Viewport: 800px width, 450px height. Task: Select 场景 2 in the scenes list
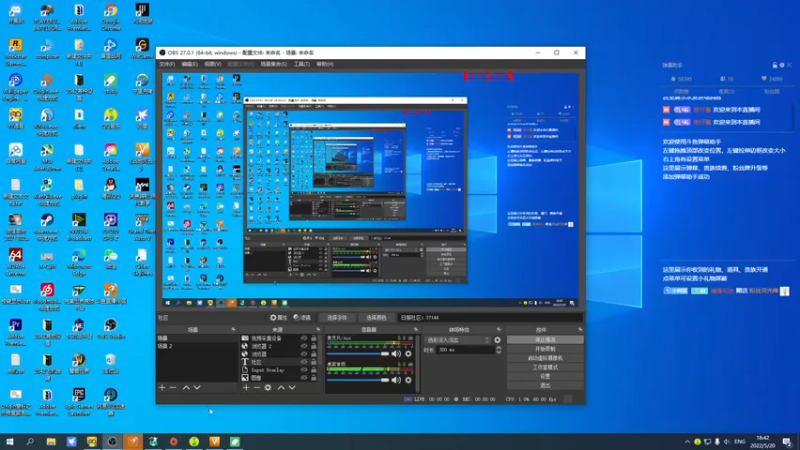pos(196,346)
